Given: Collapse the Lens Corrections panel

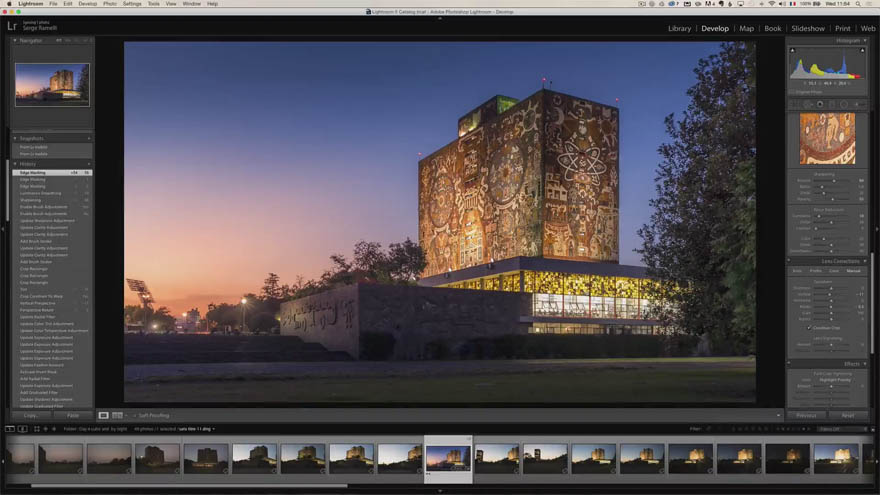Looking at the screenshot, I should click(865, 261).
